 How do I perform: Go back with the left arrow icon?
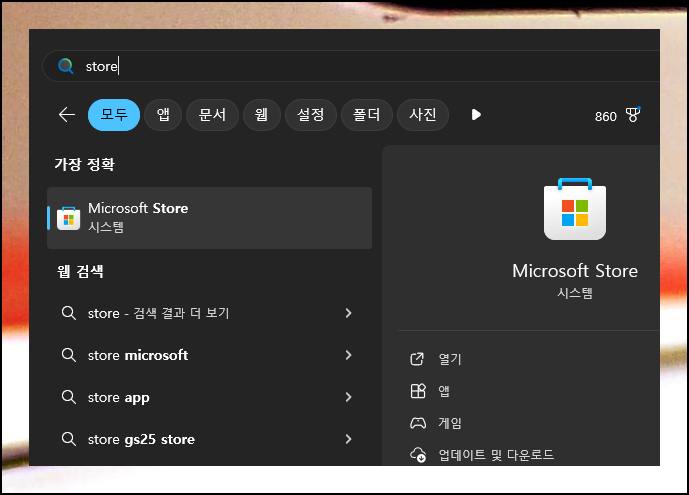[x=67, y=115]
